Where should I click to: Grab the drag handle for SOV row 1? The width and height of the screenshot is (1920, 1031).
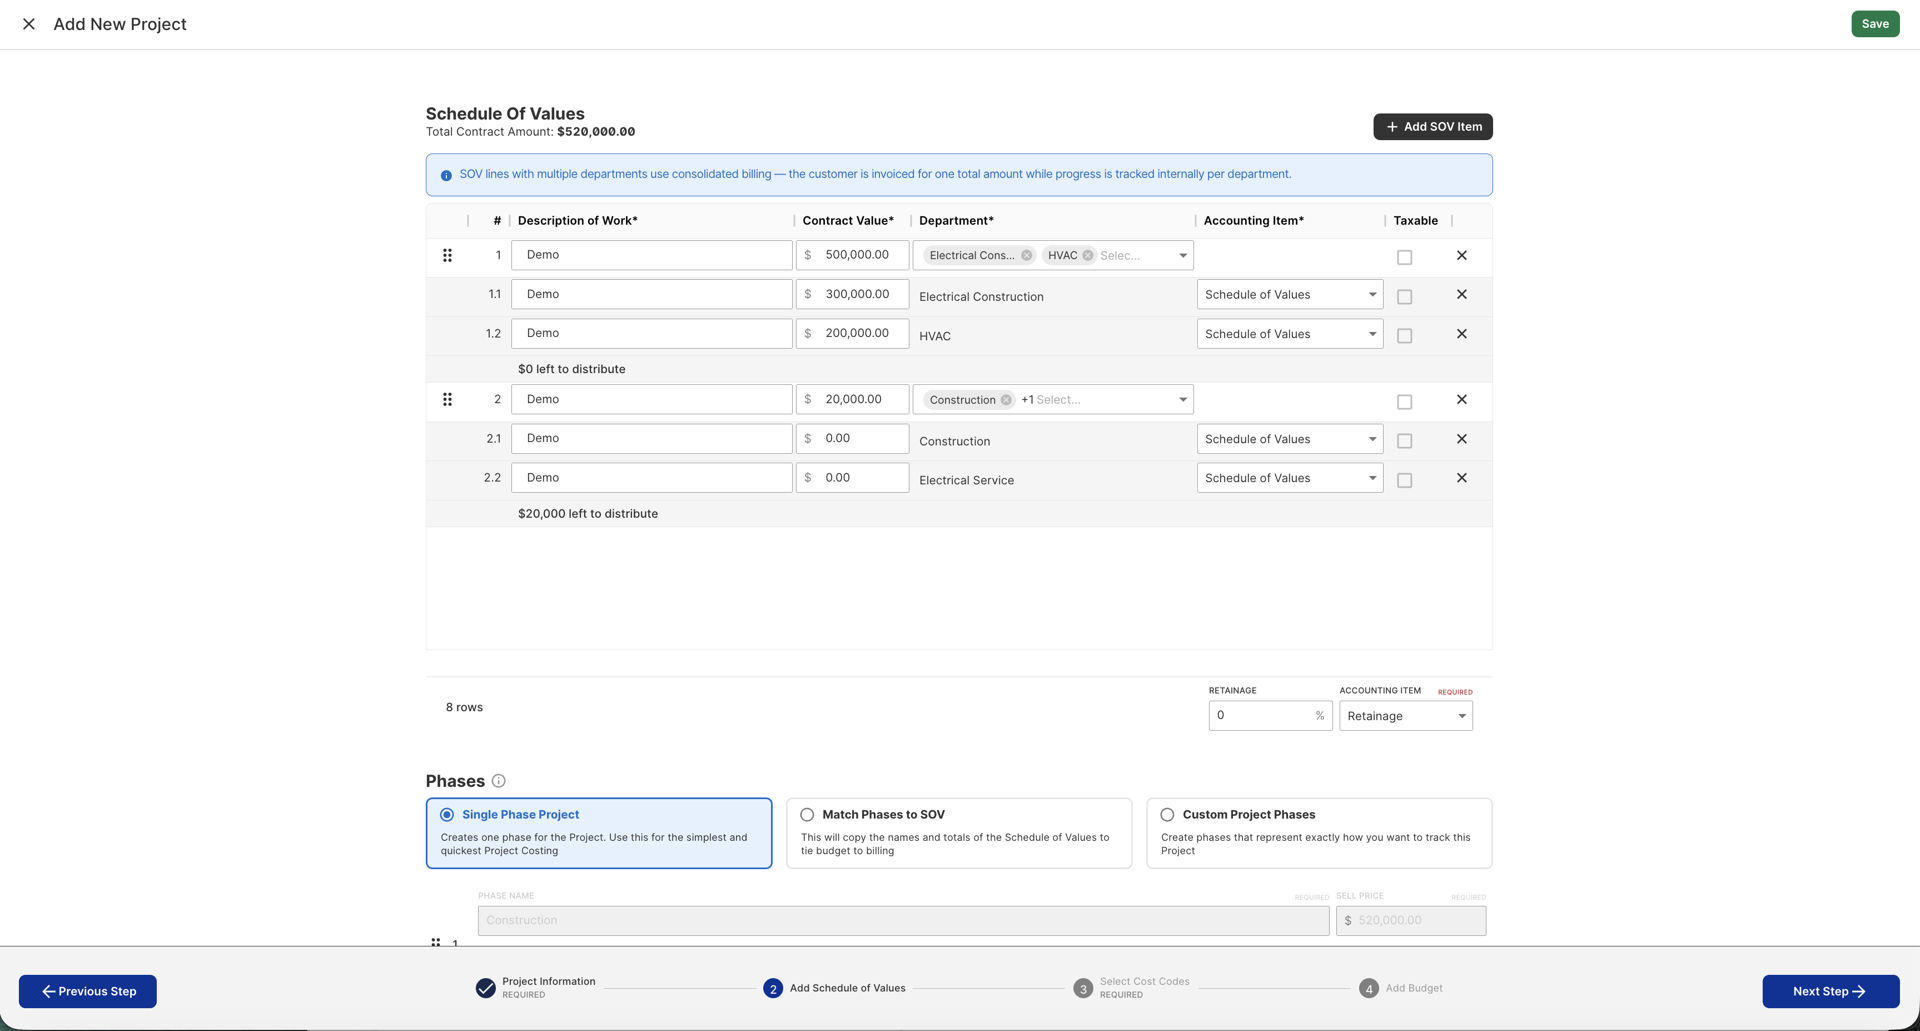(447, 255)
